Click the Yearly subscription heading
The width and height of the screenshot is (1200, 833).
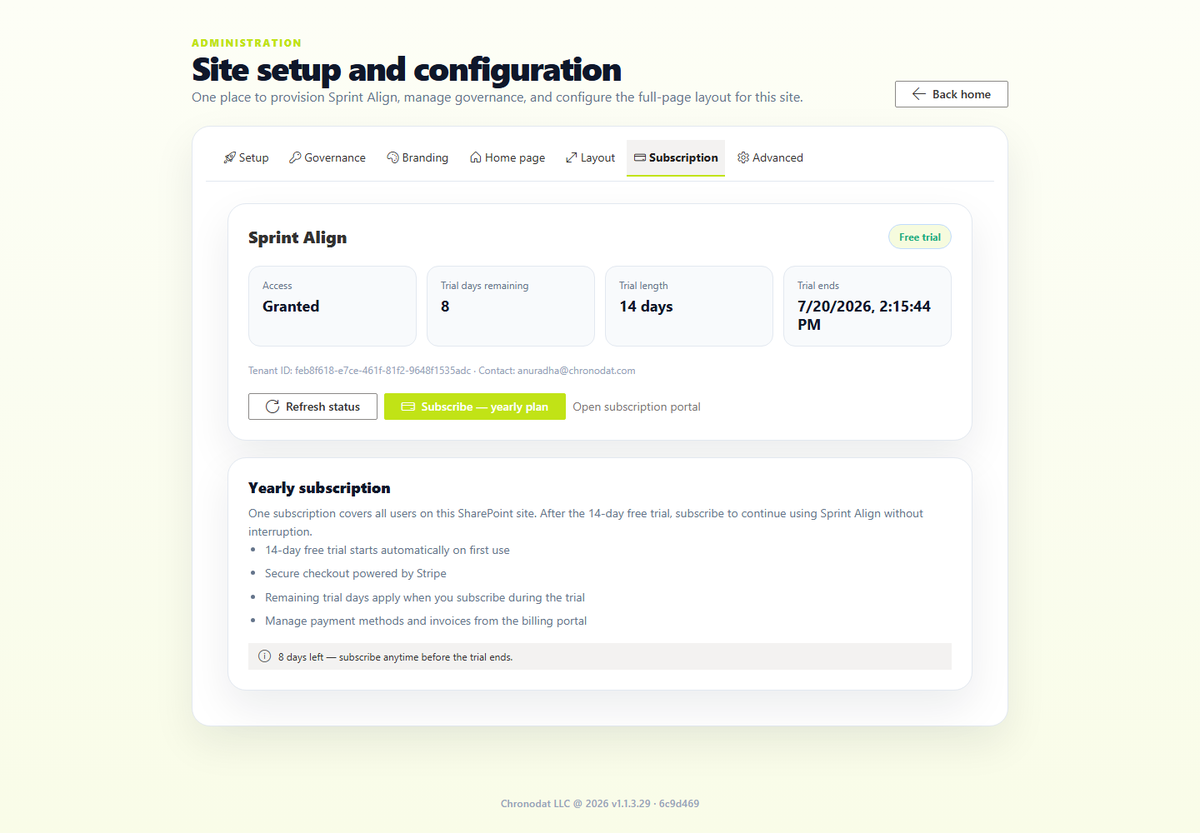coord(319,488)
